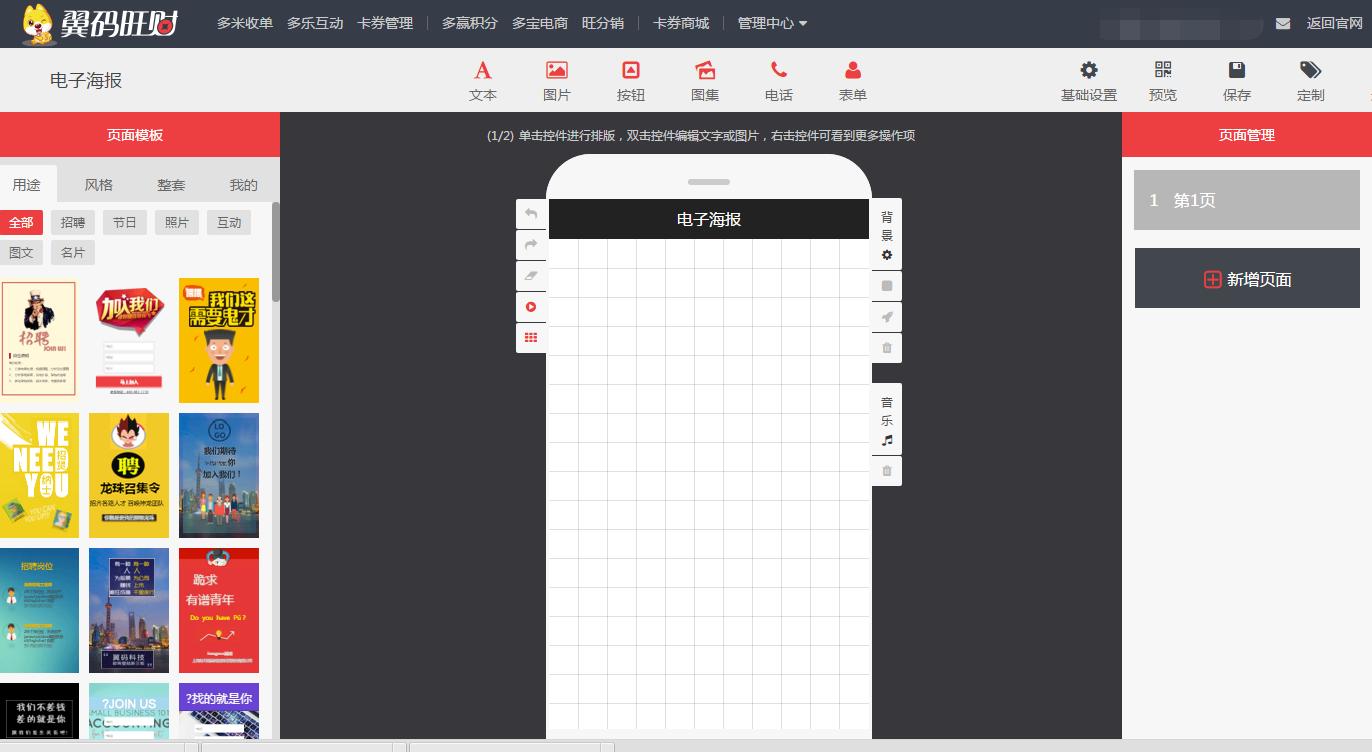Choose the 招聘岗位 blue template

point(39,610)
